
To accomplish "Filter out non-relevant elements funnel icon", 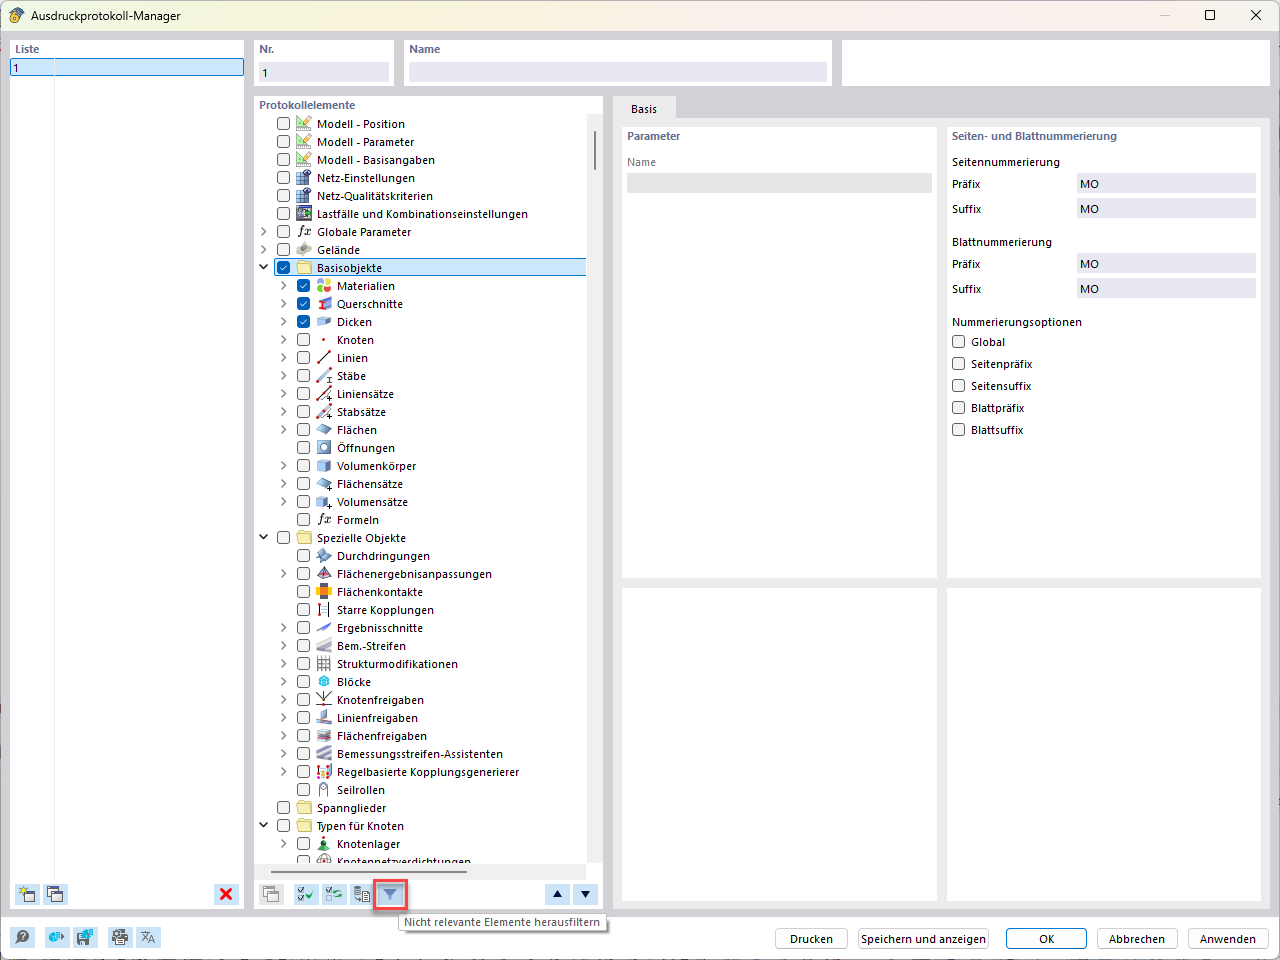I will 390,894.
